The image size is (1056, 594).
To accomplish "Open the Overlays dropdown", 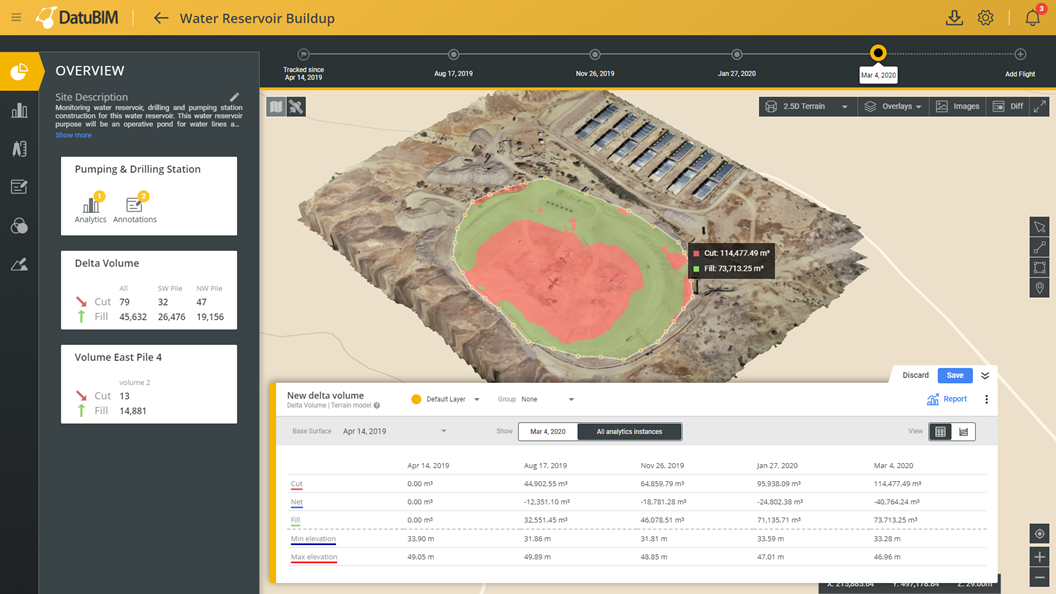I will (x=893, y=106).
